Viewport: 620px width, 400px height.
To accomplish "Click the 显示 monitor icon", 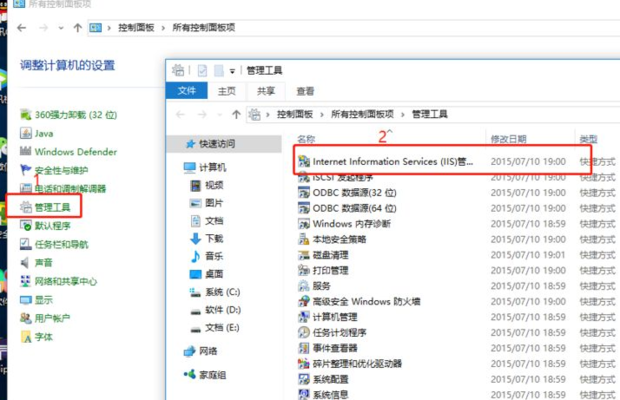I will coord(26,300).
